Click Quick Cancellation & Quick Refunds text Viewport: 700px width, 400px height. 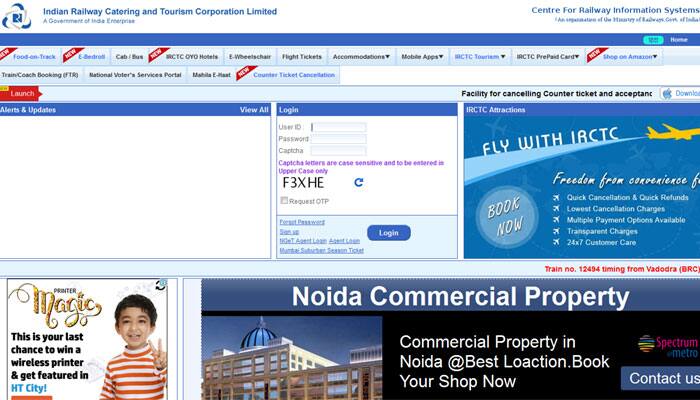click(627, 197)
